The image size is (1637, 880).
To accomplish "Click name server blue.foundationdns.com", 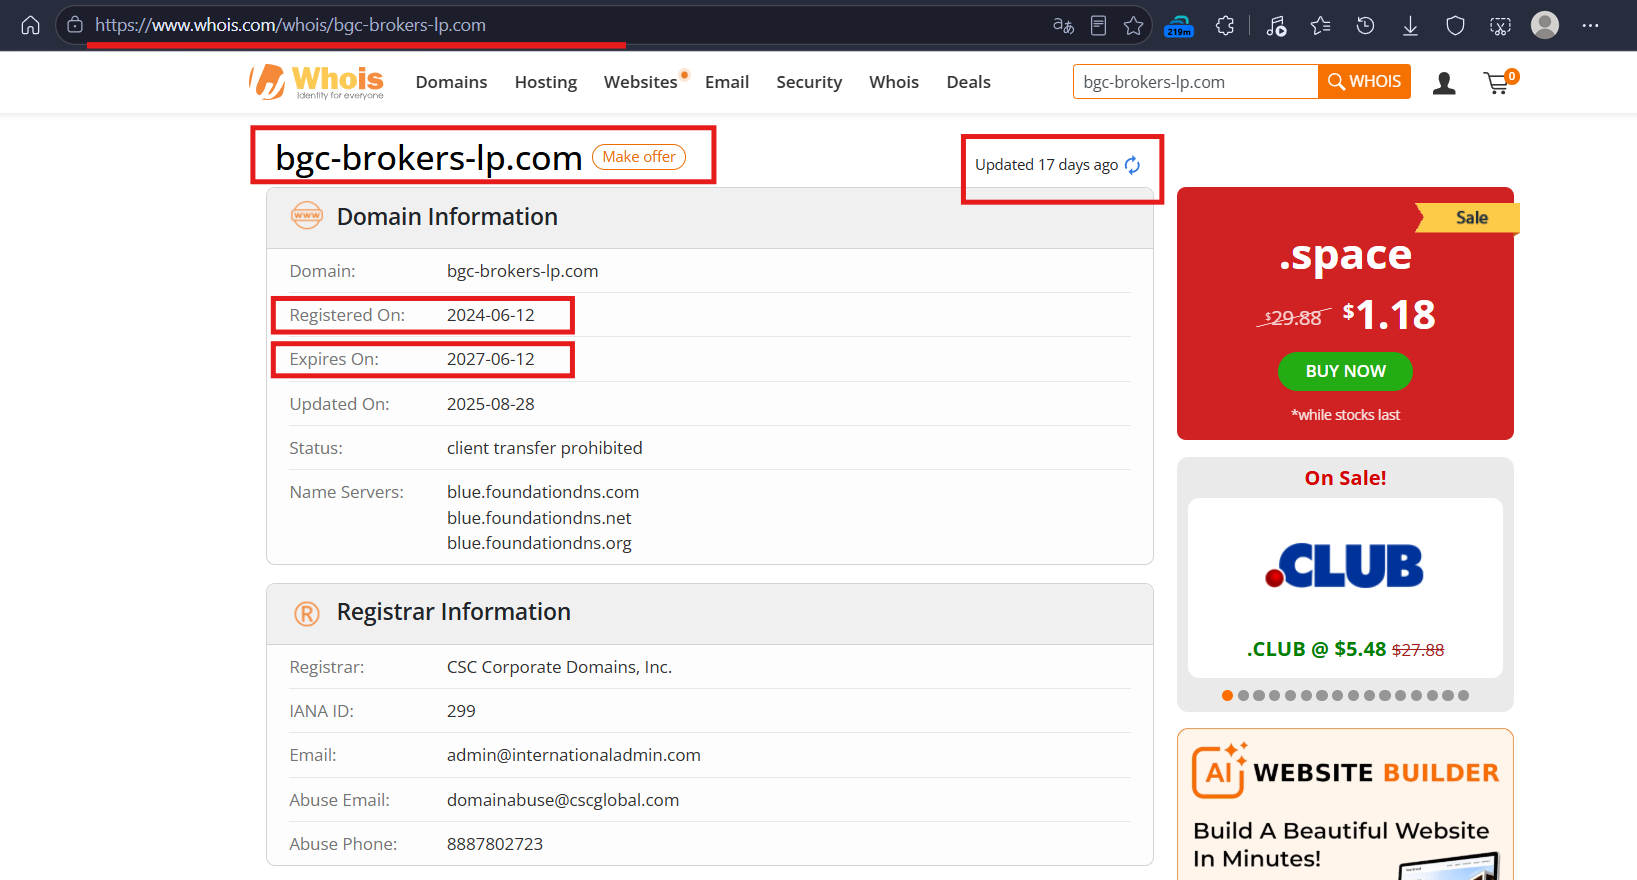I will [x=543, y=492].
